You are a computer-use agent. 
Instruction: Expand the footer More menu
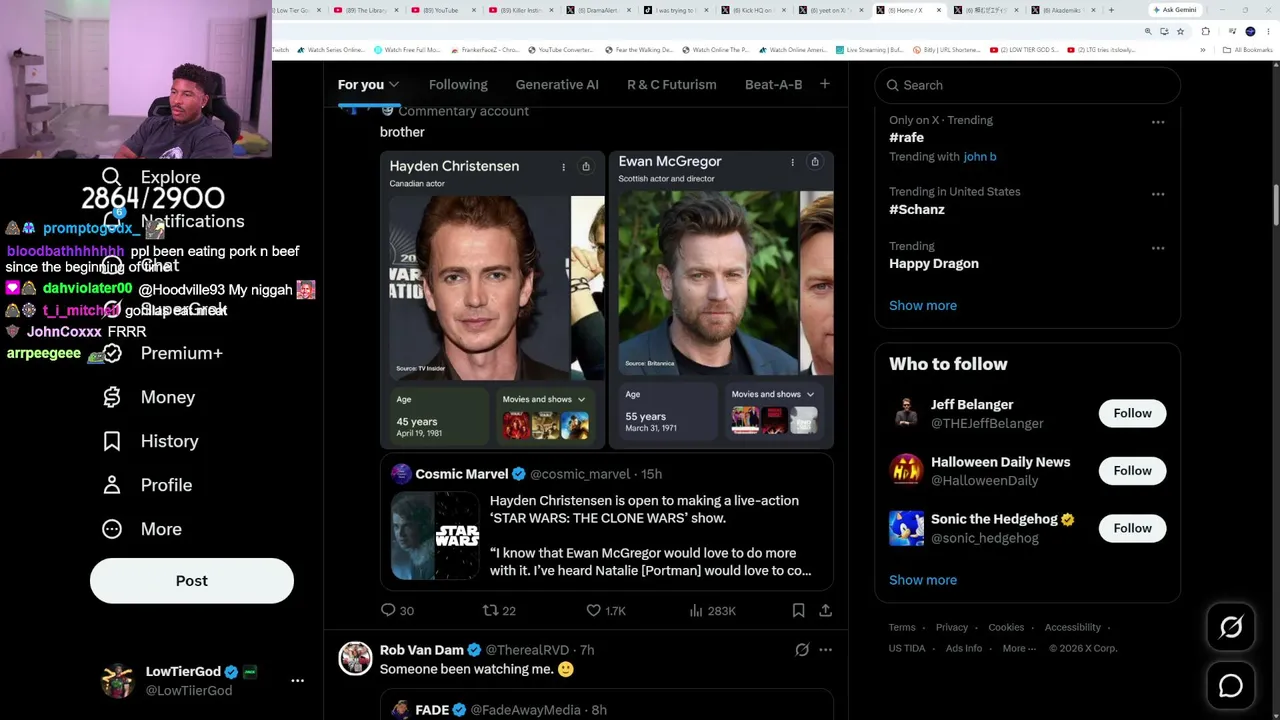[x=1020, y=649]
